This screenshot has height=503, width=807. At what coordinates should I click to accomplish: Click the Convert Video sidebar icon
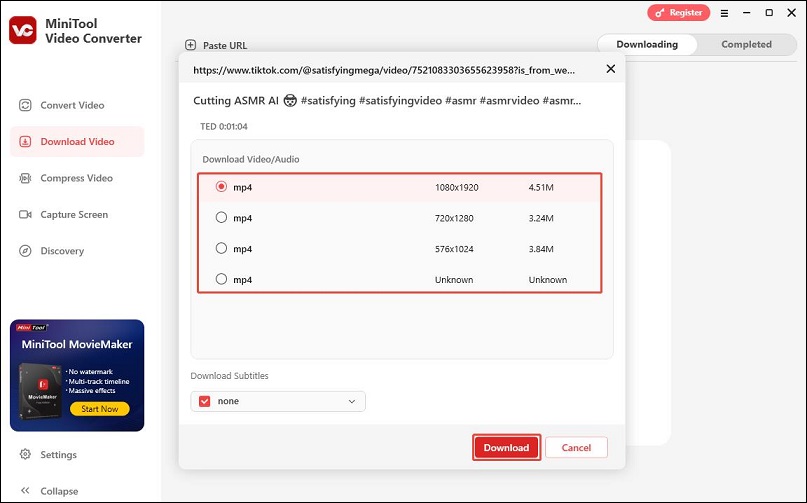tap(25, 106)
